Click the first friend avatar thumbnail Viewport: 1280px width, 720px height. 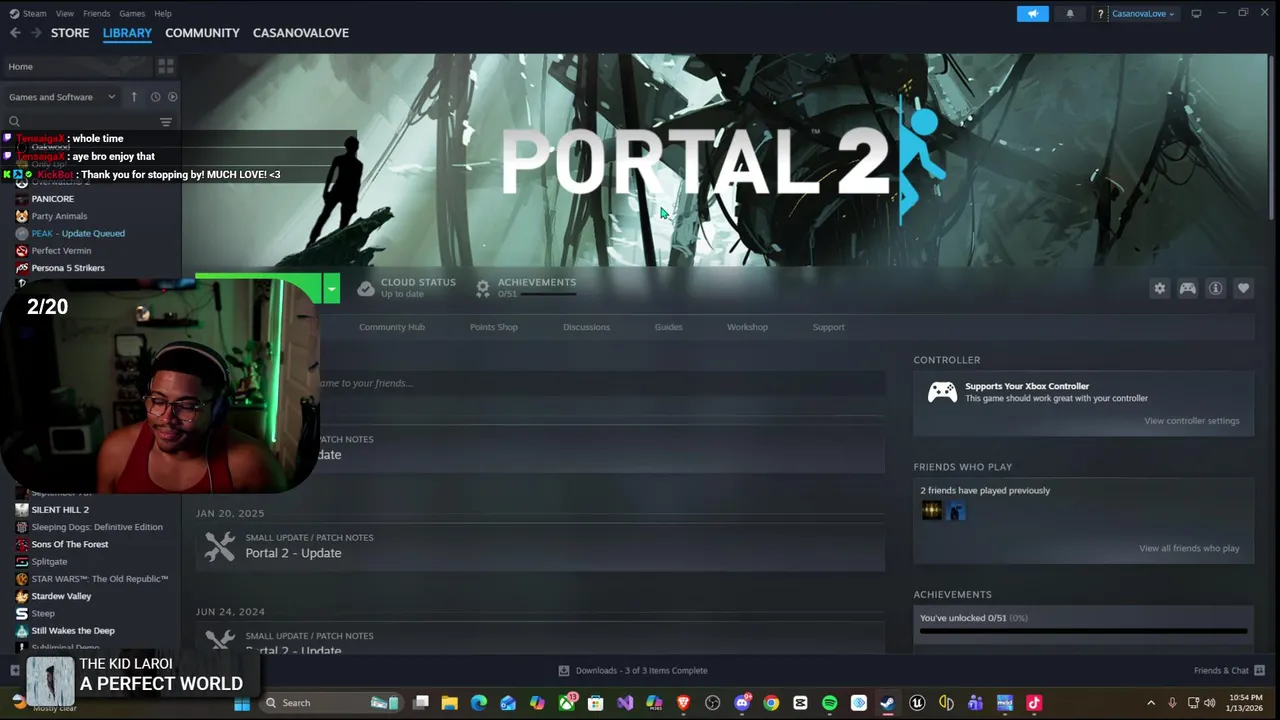coord(932,511)
